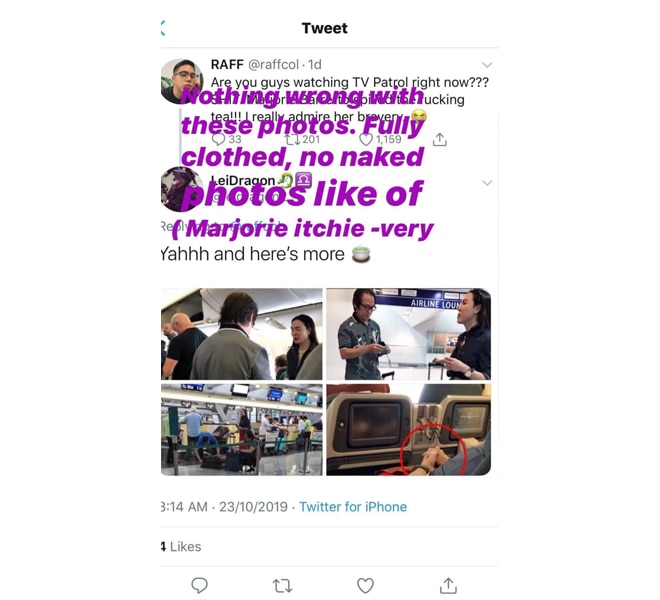Like RAFF's tweet showing 1,159 likes

coord(366,139)
